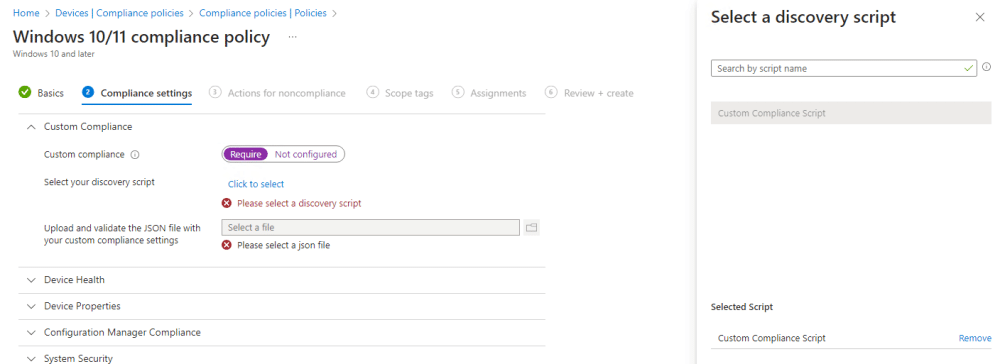Click Custom Compliance Script under Selected Script
1000x364 pixels.
pos(772,338)
